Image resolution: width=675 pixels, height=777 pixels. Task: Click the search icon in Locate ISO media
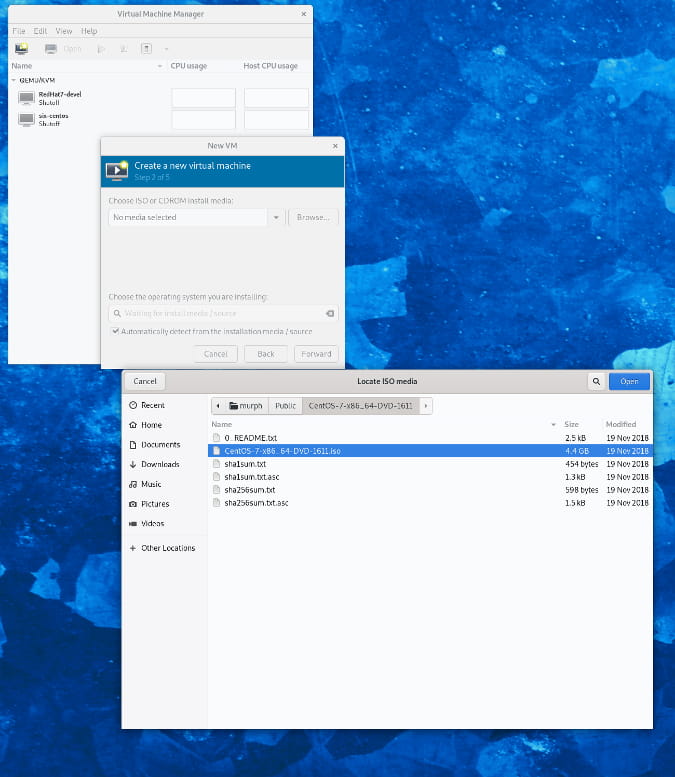pyautogui.click(x=596, y=381)
